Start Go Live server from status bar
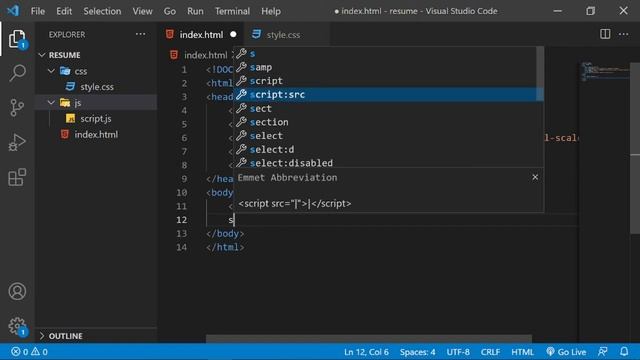 [566, 351]
